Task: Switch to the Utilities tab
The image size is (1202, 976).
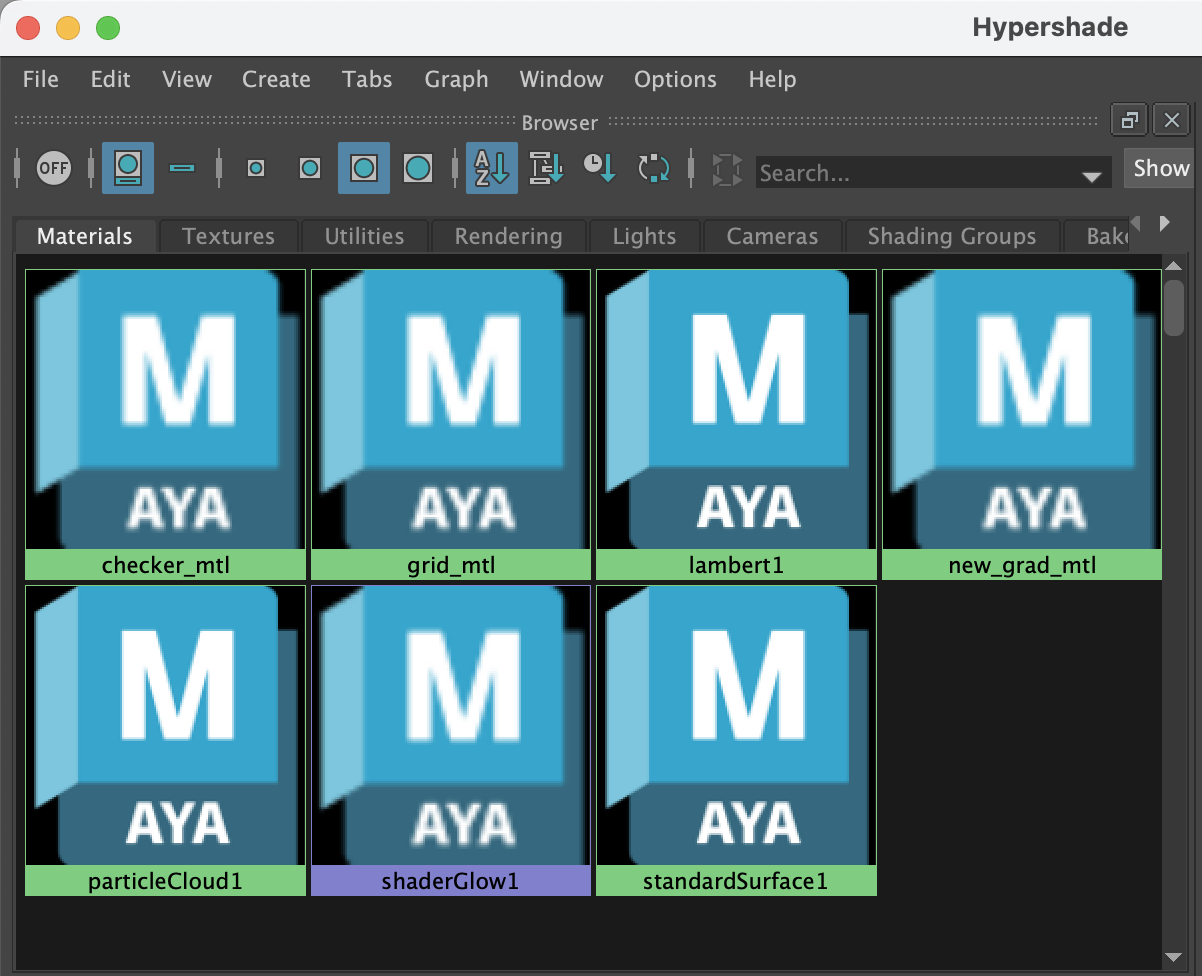Action: coord(364,236)
